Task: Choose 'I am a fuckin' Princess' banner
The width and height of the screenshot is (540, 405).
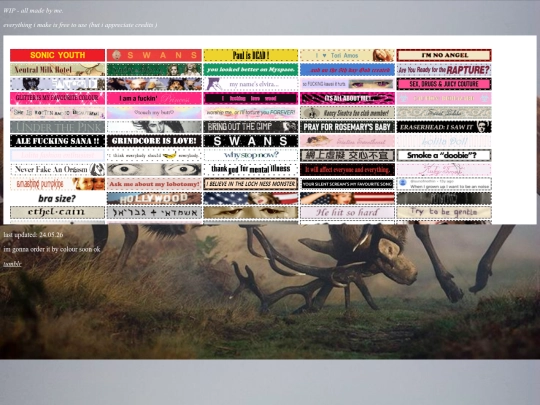Action: pos(154,98)
